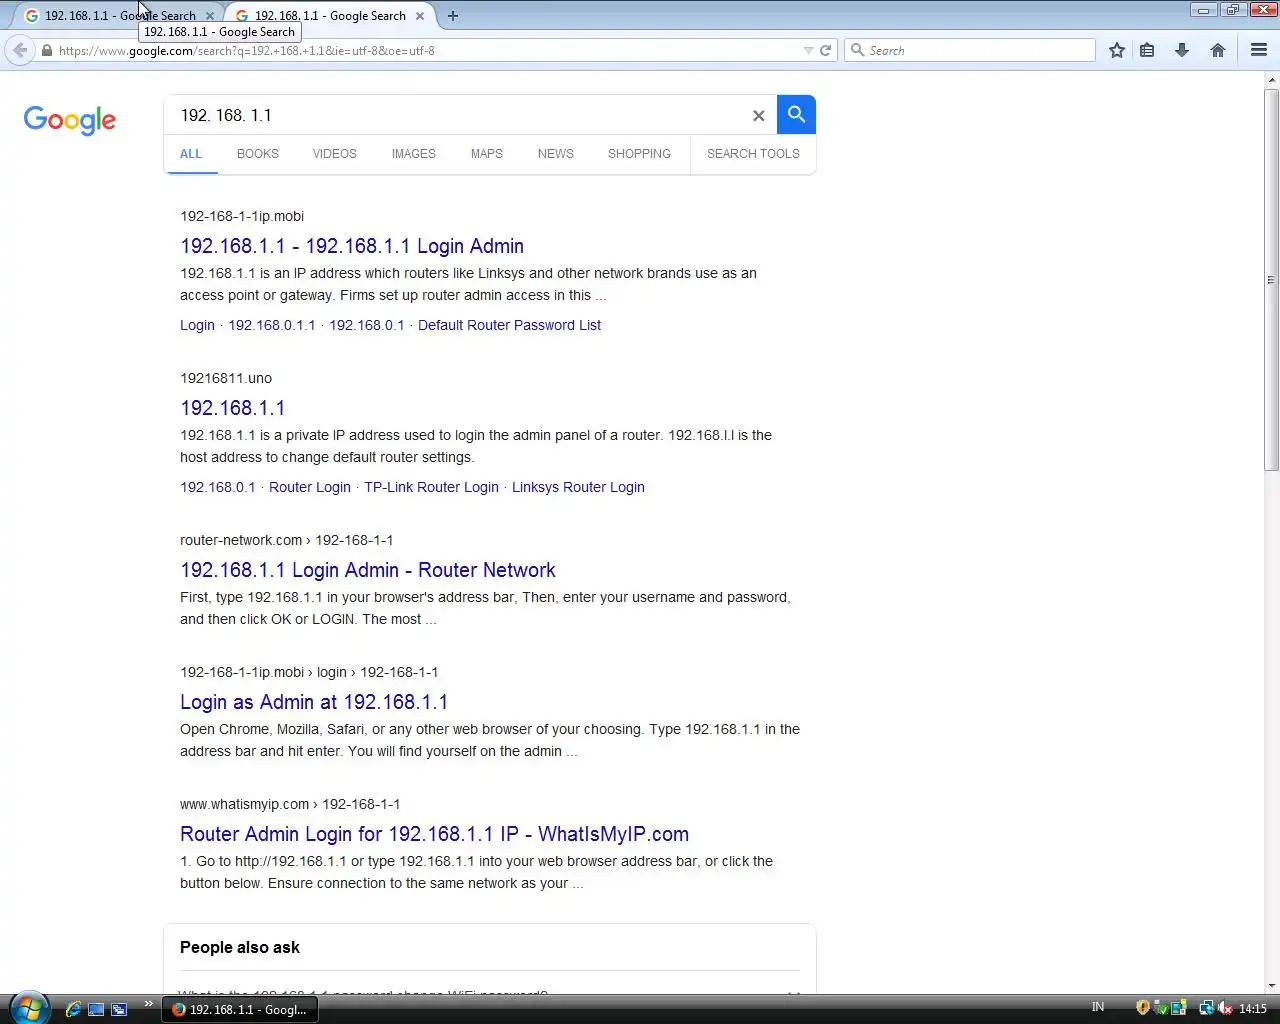Click '192.168.0.1' sitelink under first result
Image resolution: width=1280 pixels, height=1024 pixels.
tap(367, 325)
